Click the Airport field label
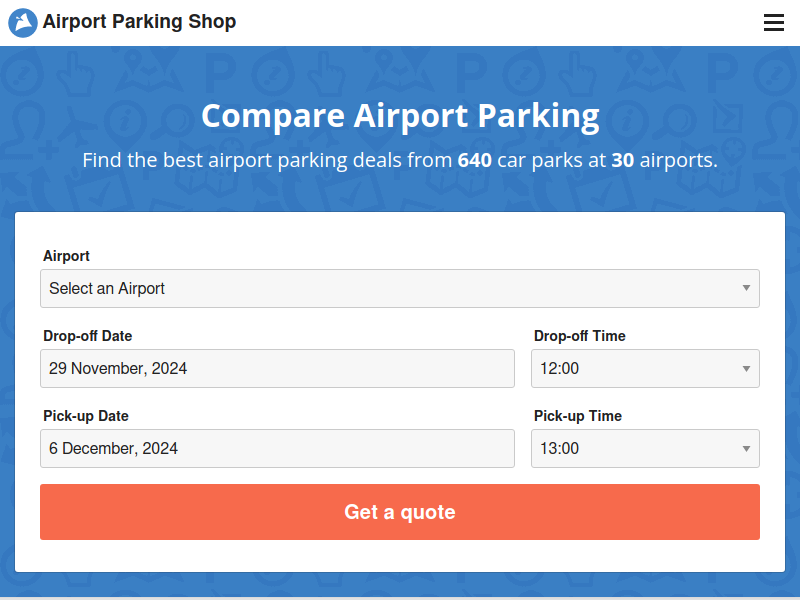 [x=66, y=256]
